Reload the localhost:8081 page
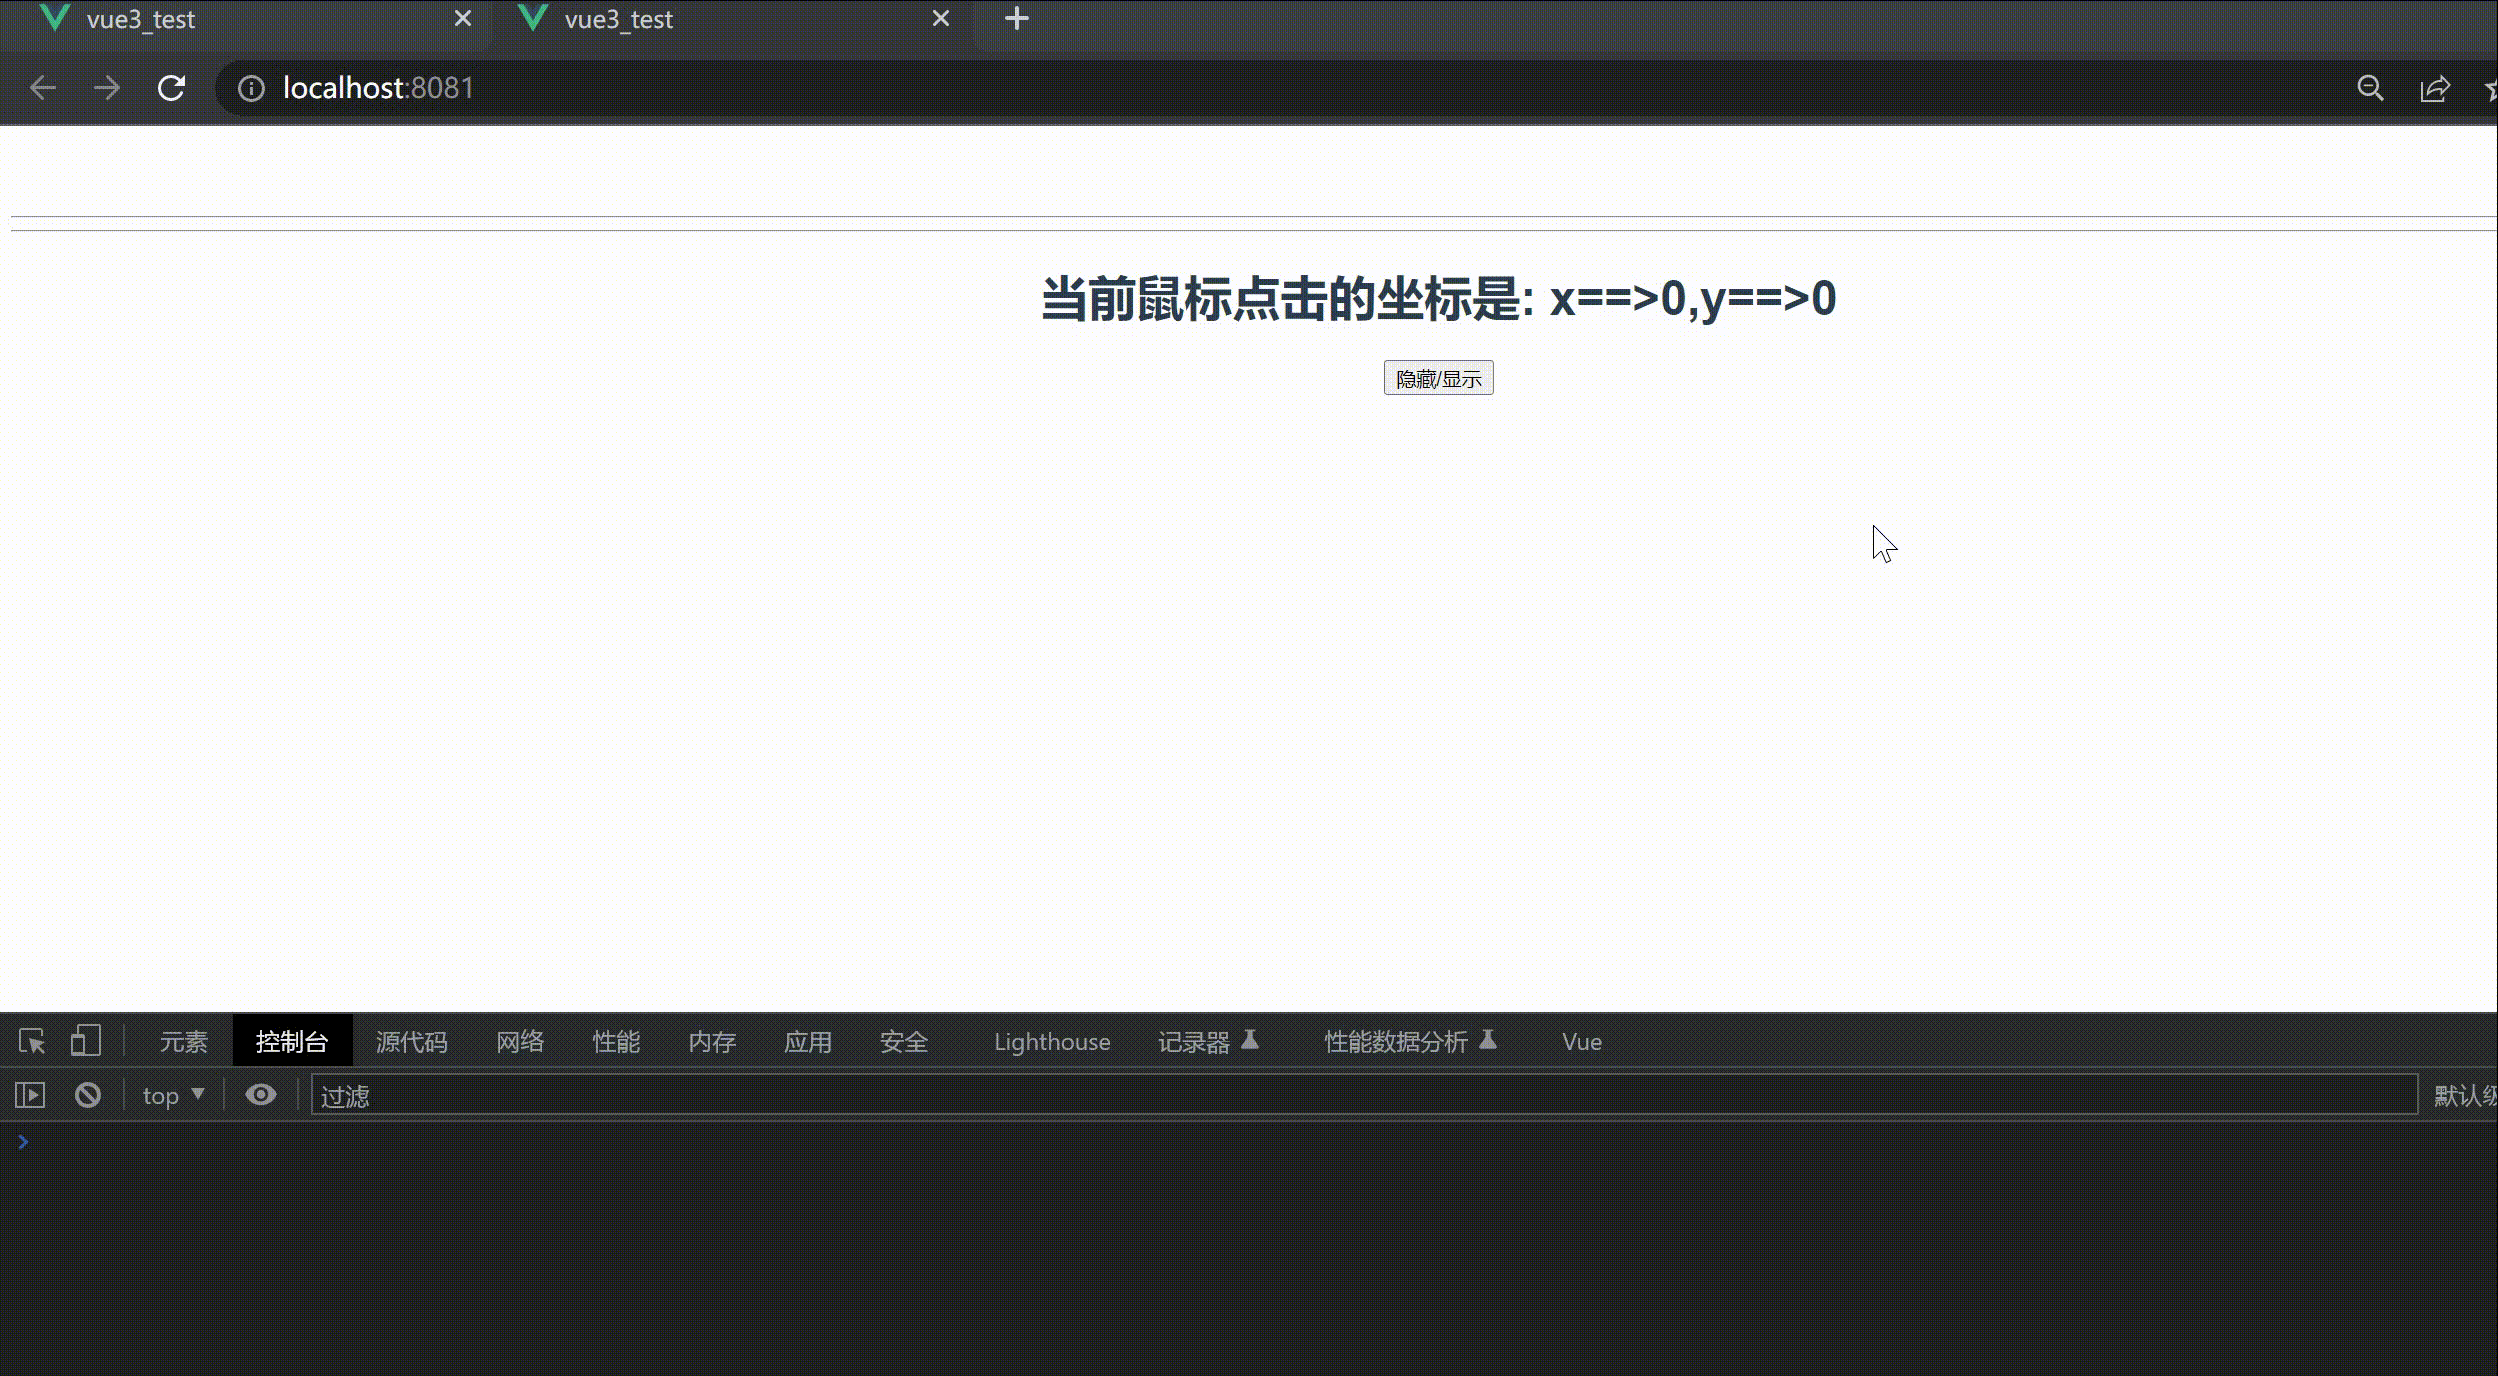The width and height of the screenshot is (2498, 1376). [x=171, y=88]
